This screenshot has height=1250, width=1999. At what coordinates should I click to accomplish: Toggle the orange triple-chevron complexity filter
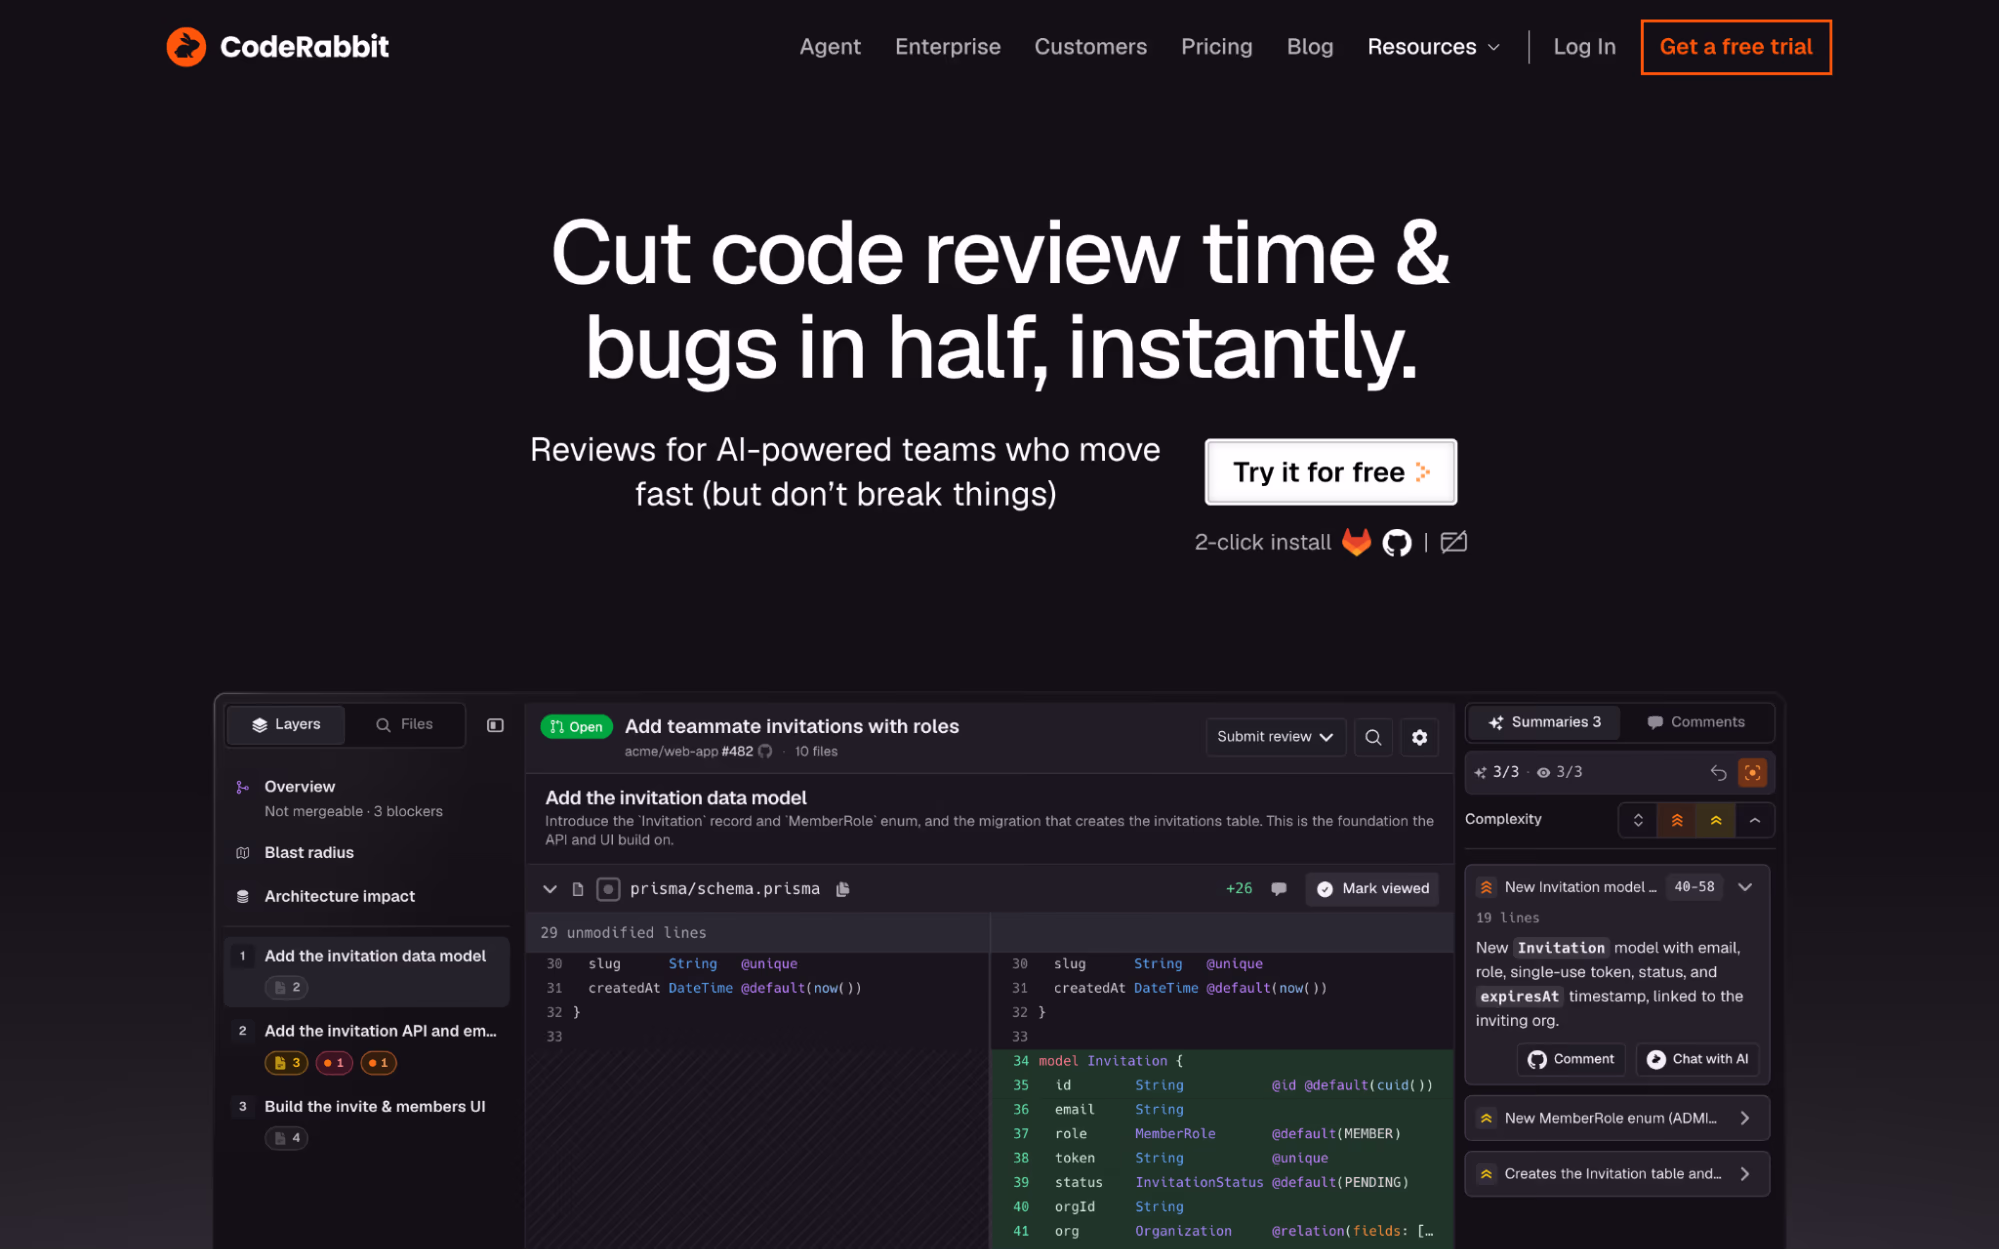point(1677,820)
